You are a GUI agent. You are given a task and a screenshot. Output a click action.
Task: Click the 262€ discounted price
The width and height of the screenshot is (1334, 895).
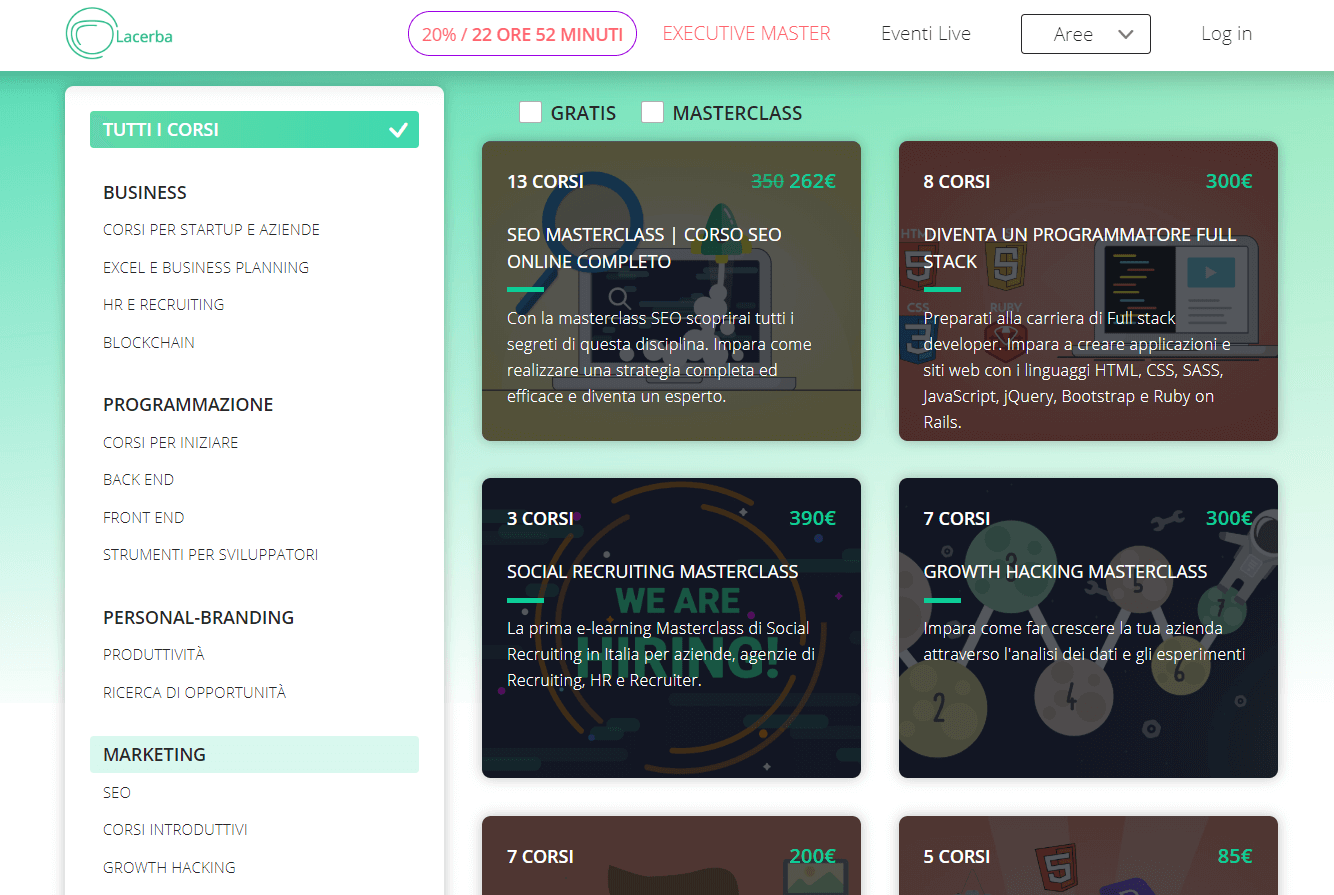point(812,182)
